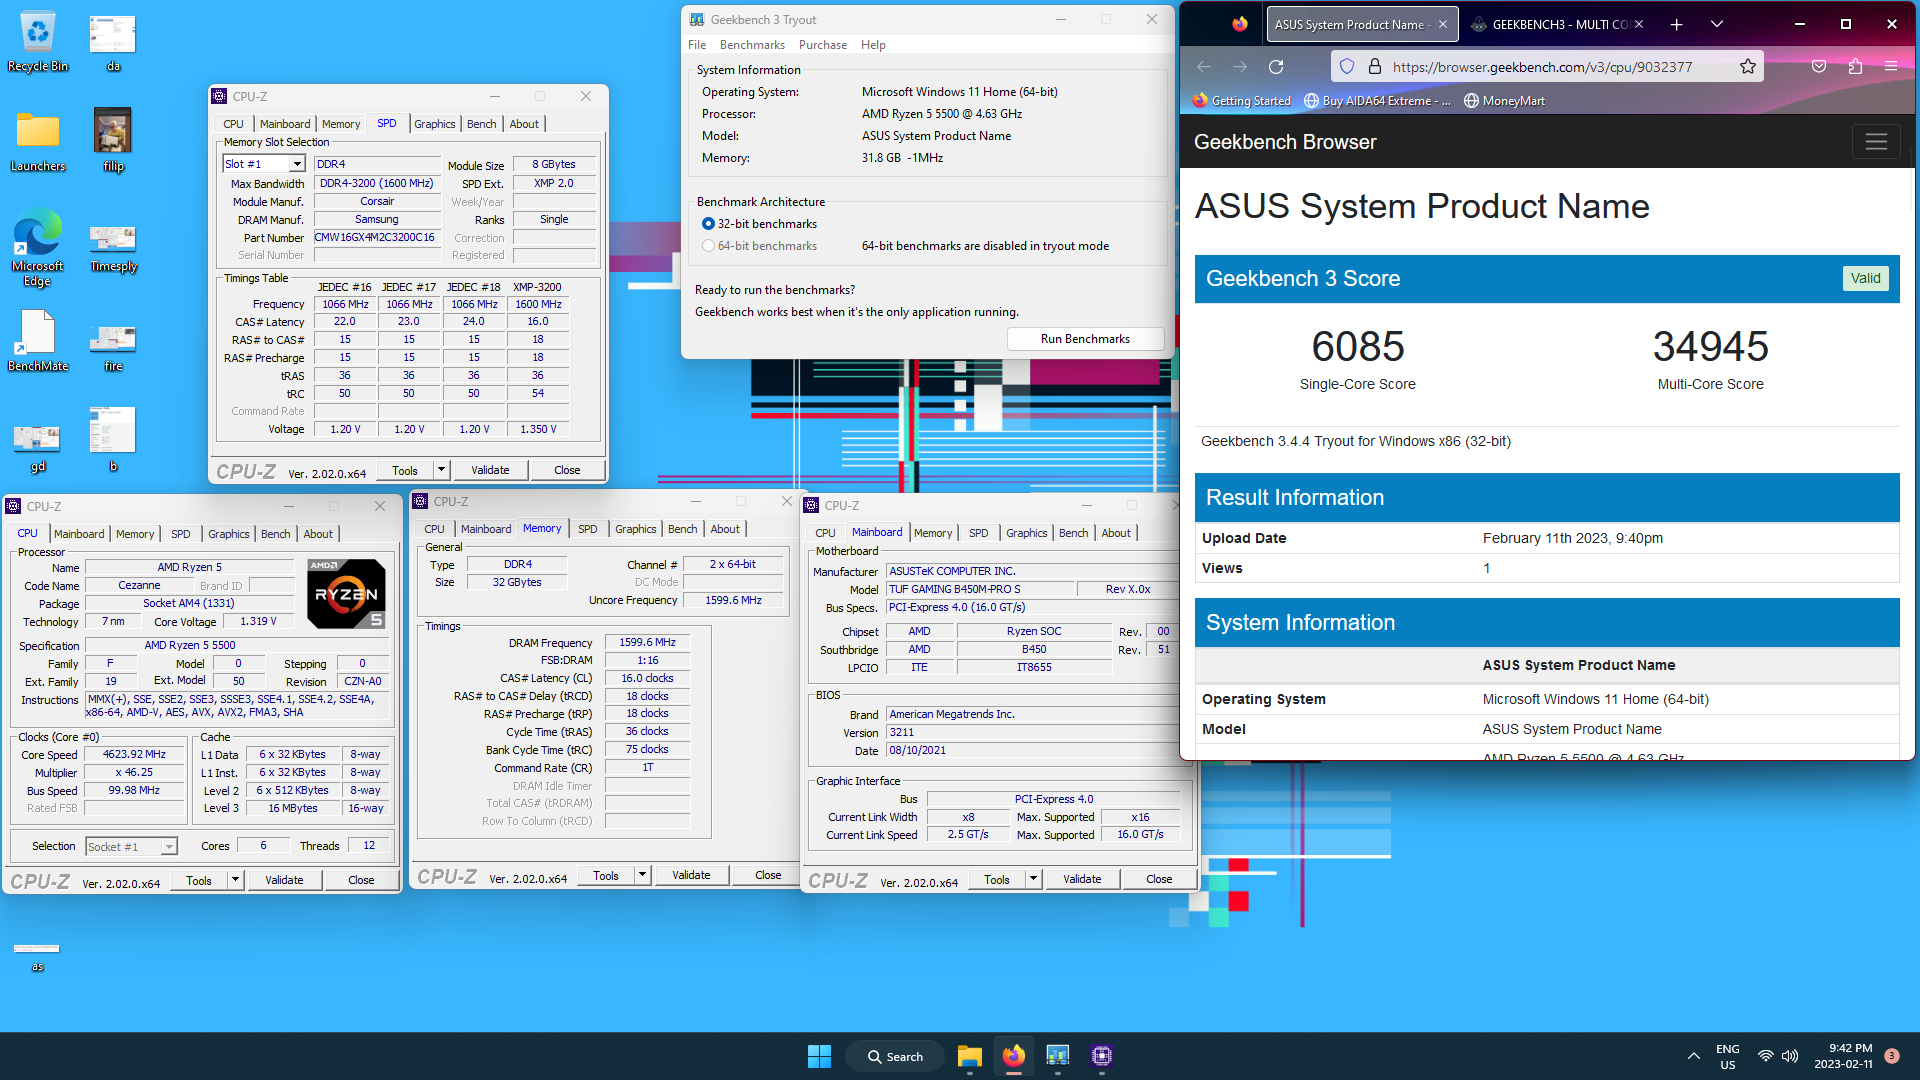Open the Recycle Bin desktop icon
The image size is (1920, 1080).
coord(38,42)
